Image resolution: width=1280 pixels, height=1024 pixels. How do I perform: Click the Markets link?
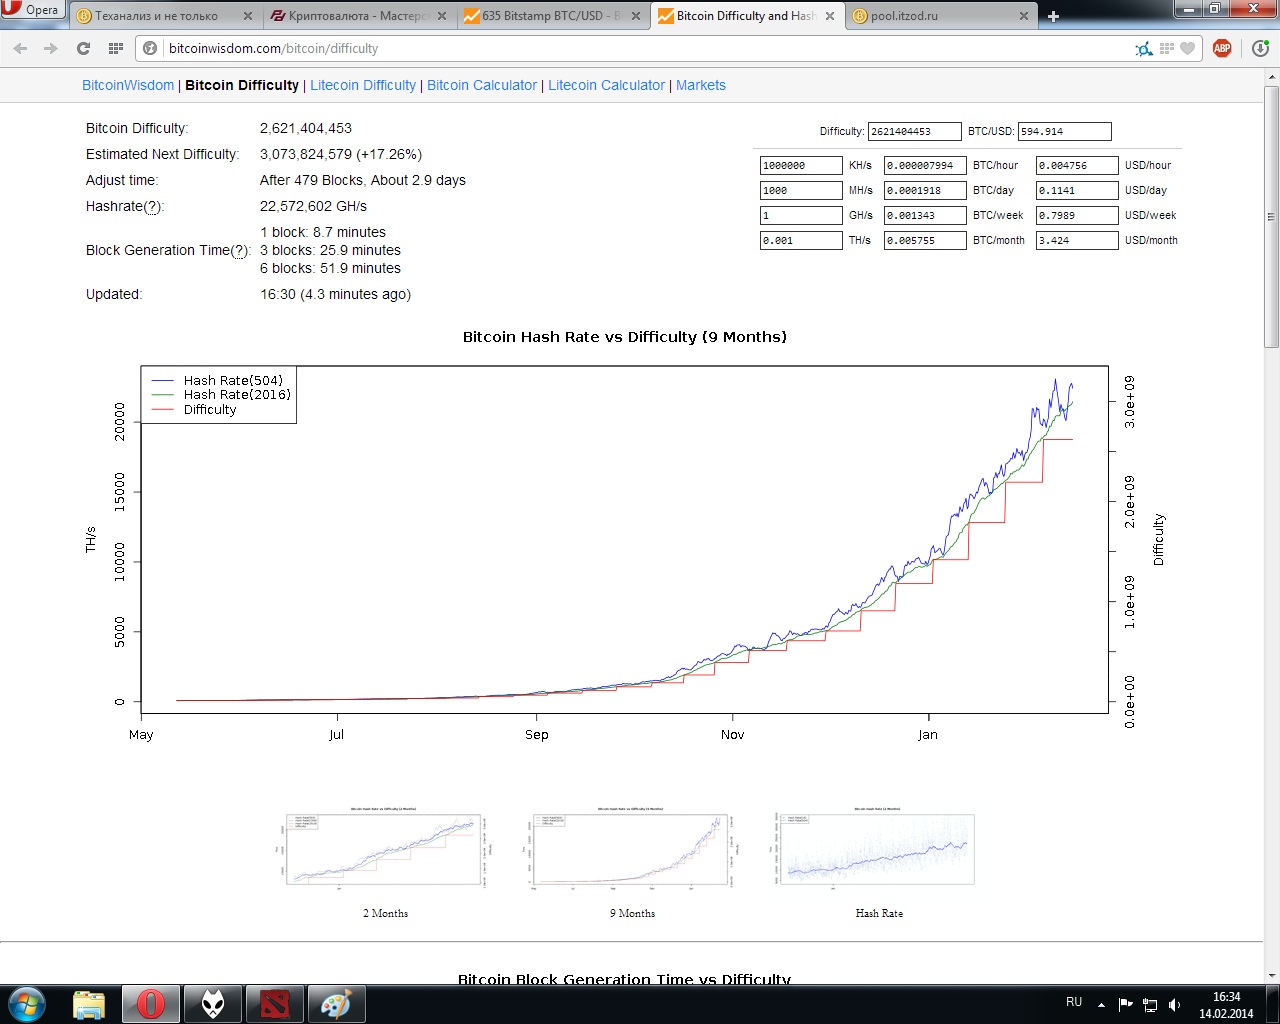(701, 85)
